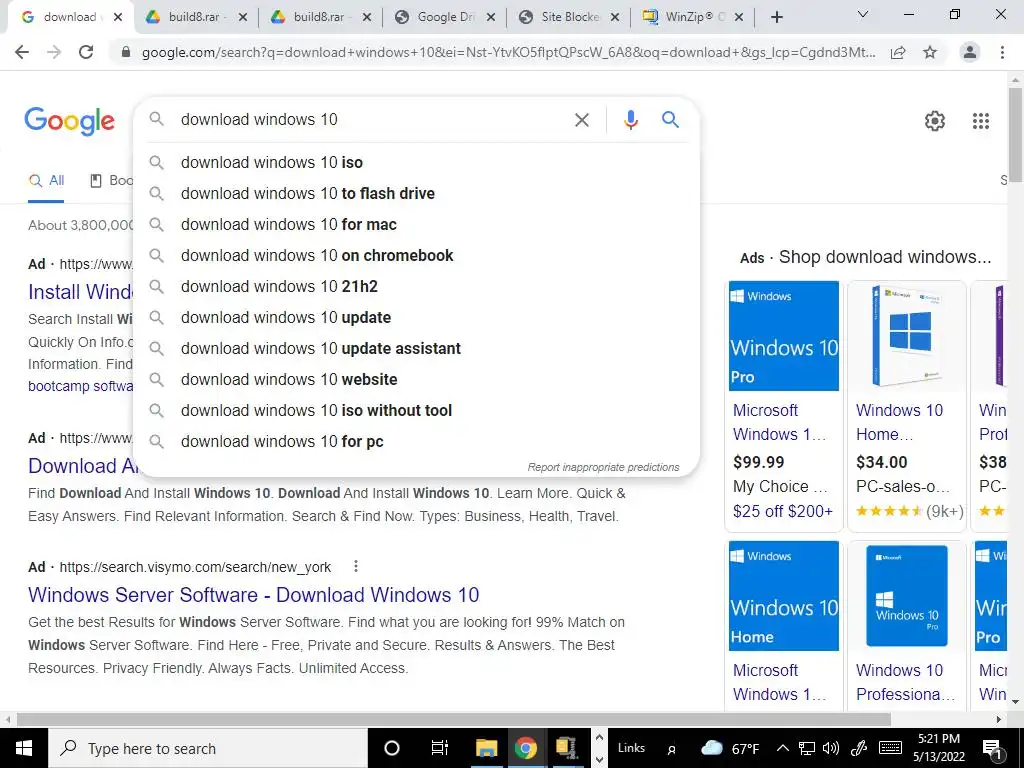Open touch keyboard icon in tray

[x=890, y=748]
